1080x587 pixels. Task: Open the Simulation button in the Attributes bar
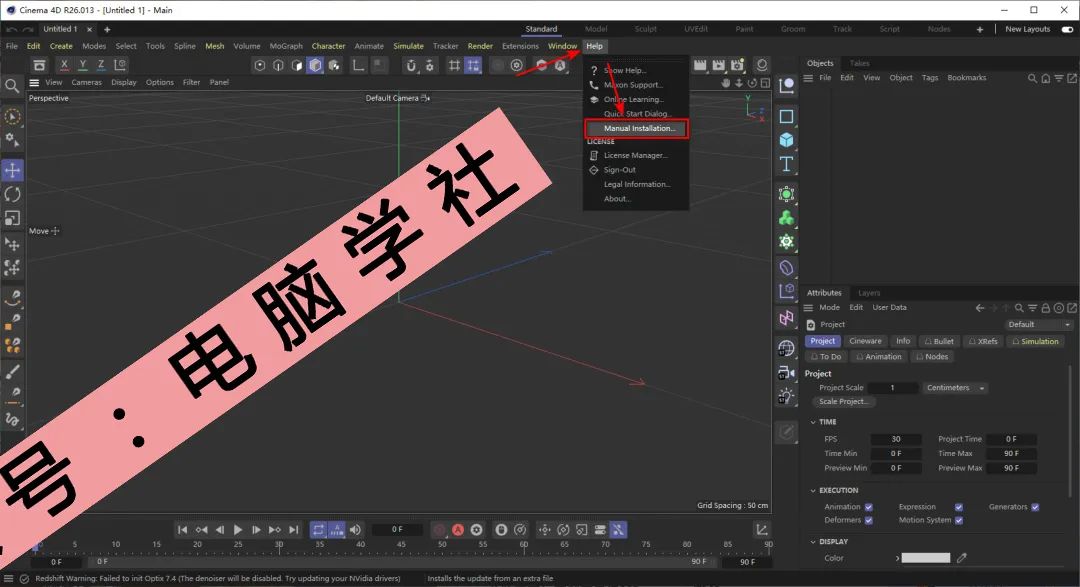(x=1035, y=341)
